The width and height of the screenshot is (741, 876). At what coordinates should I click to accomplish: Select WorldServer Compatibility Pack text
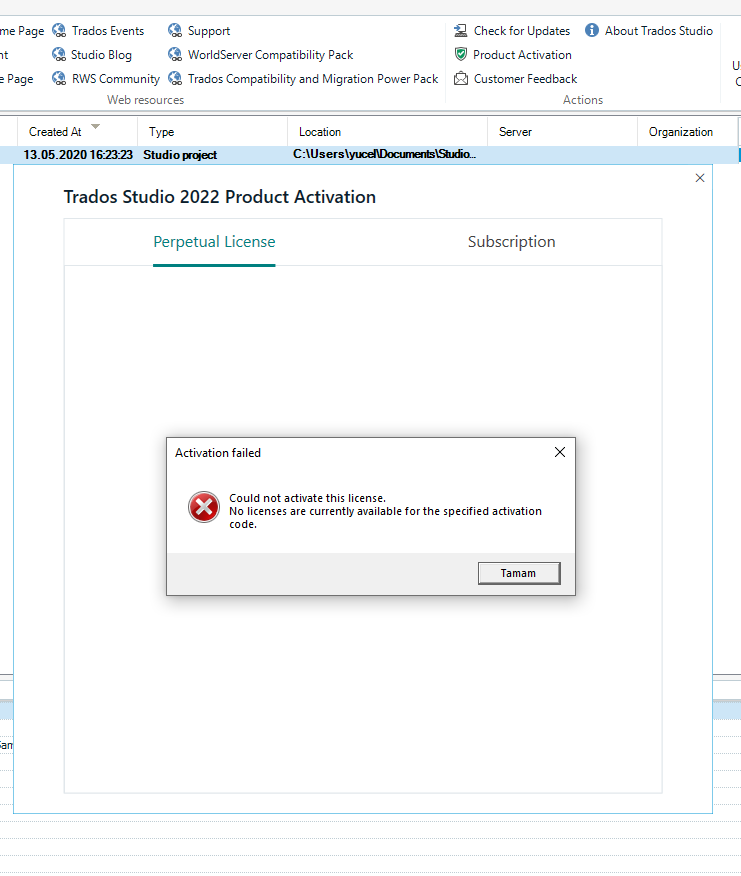(x=270, y=55)
